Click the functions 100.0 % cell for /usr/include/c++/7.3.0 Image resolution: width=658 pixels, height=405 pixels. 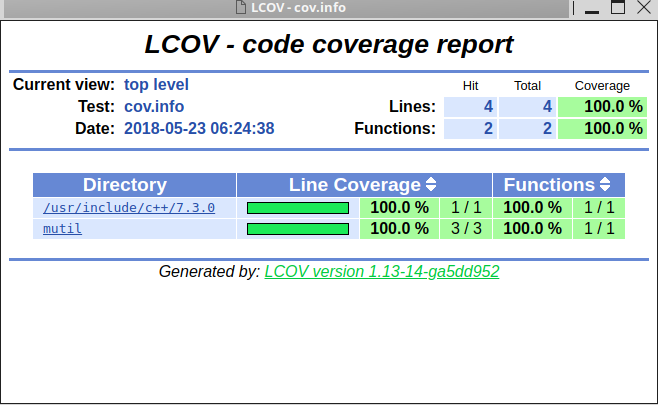point(533,208)
